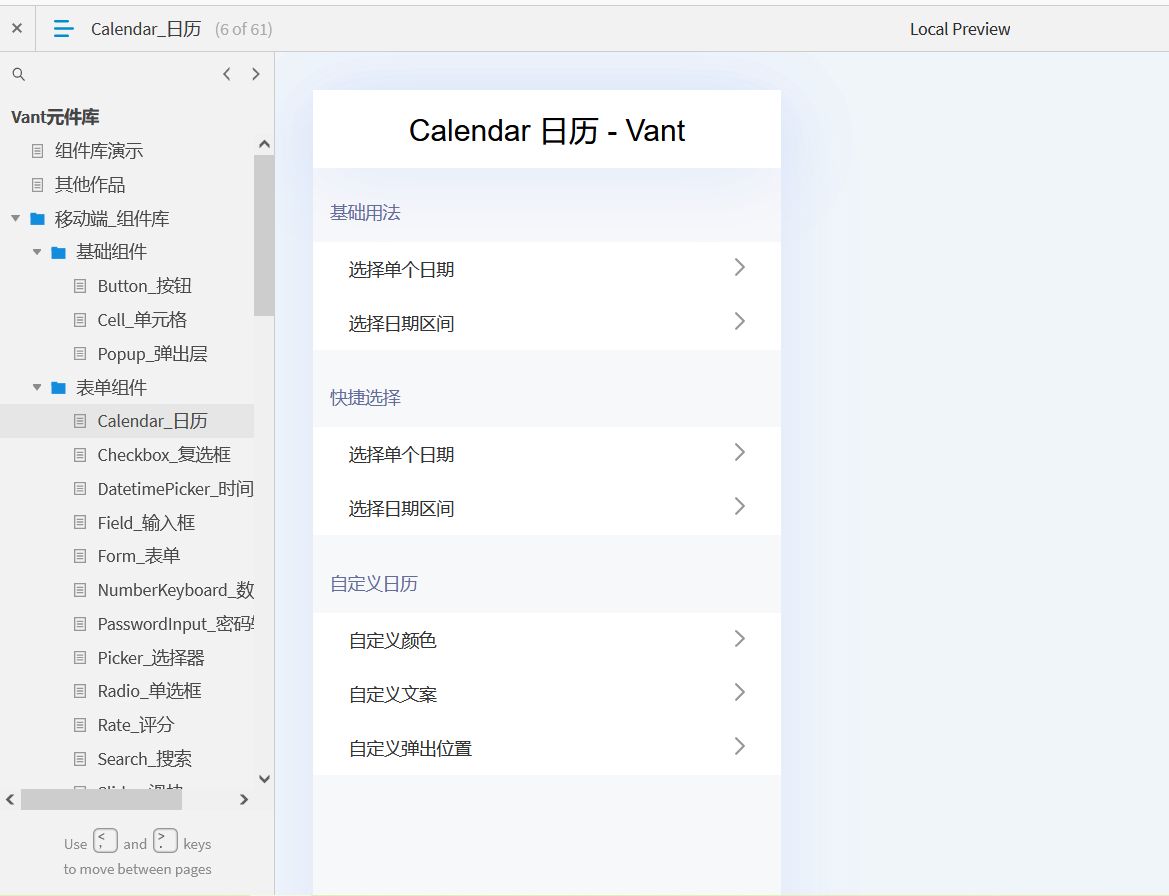Open the 自定义颜色 cell

[x=546, y=640]
